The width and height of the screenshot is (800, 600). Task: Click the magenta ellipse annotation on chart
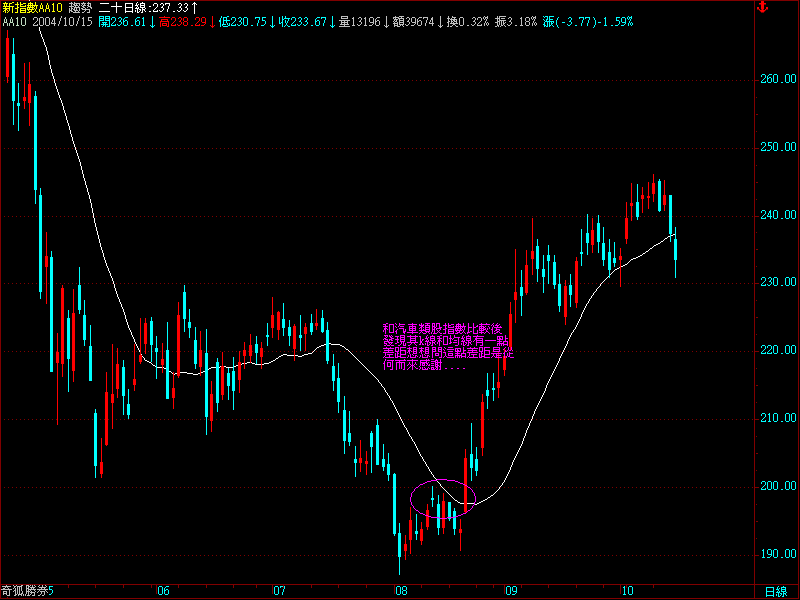tap(442, 497)
